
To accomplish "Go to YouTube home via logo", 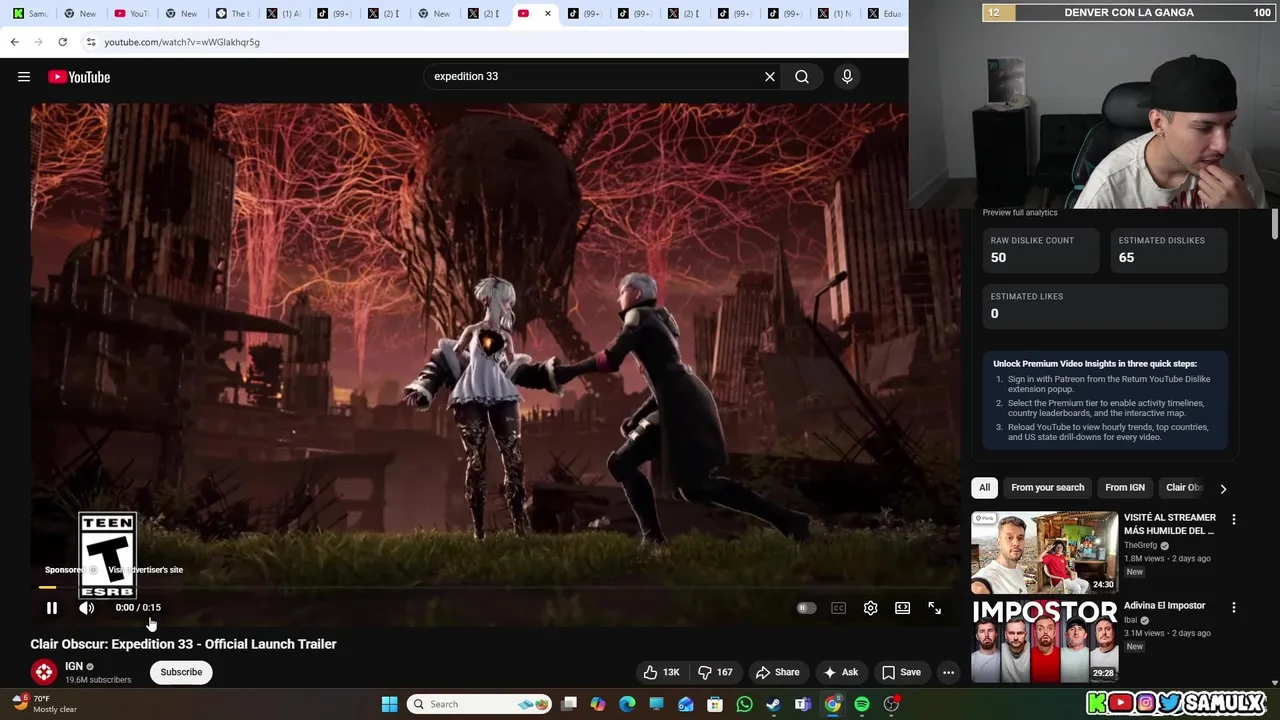I will pyautogui.click(x=79, y=77).
